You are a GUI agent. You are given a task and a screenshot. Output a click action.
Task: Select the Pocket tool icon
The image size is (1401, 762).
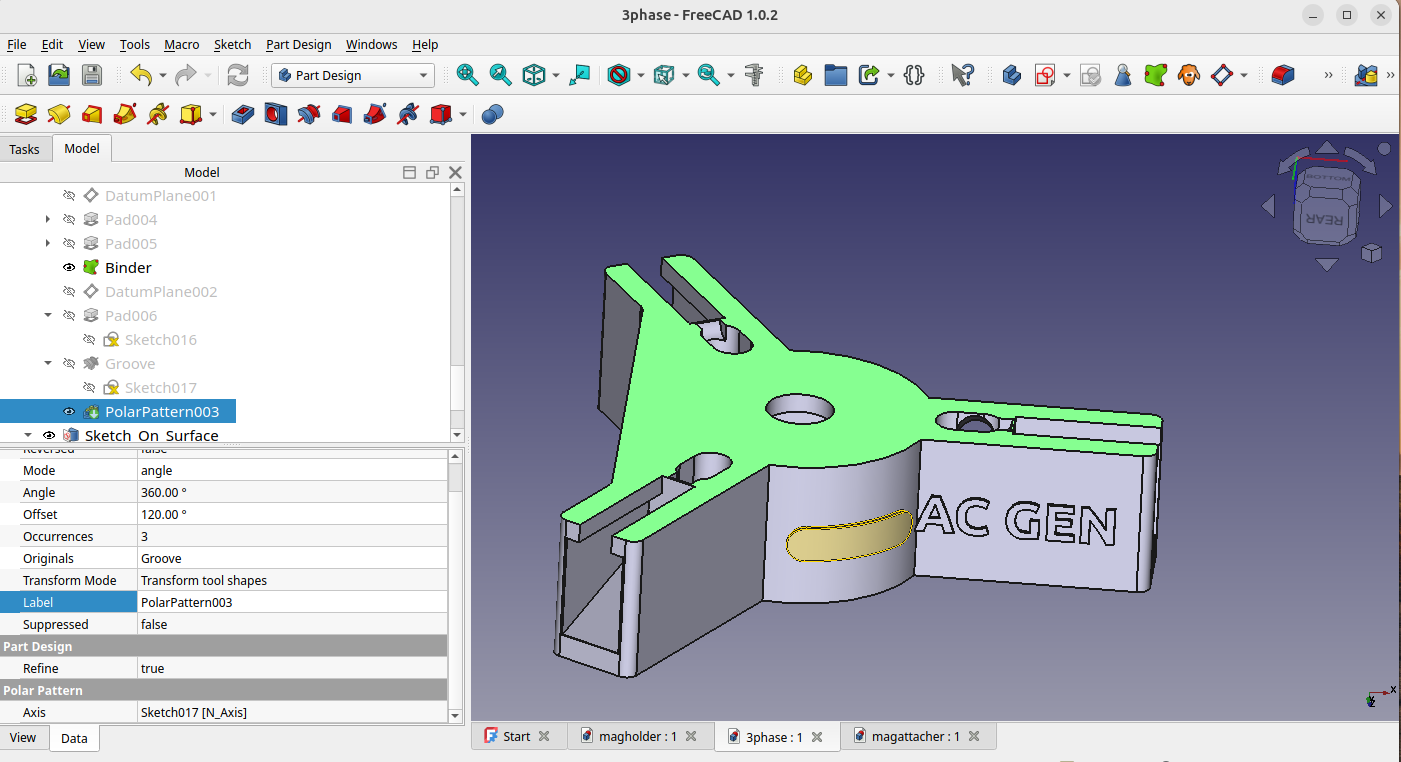(x=243, y=115)
